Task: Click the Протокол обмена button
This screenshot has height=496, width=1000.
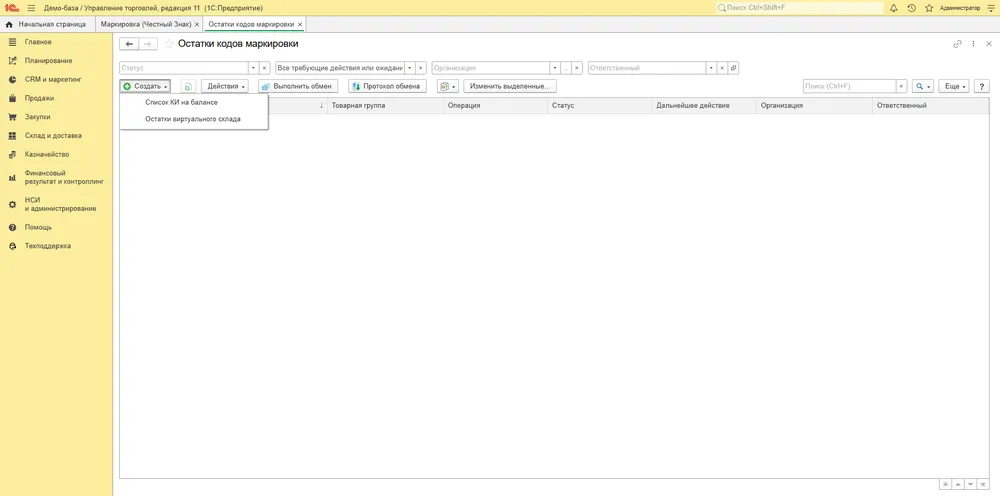Action: pos(387,86)
